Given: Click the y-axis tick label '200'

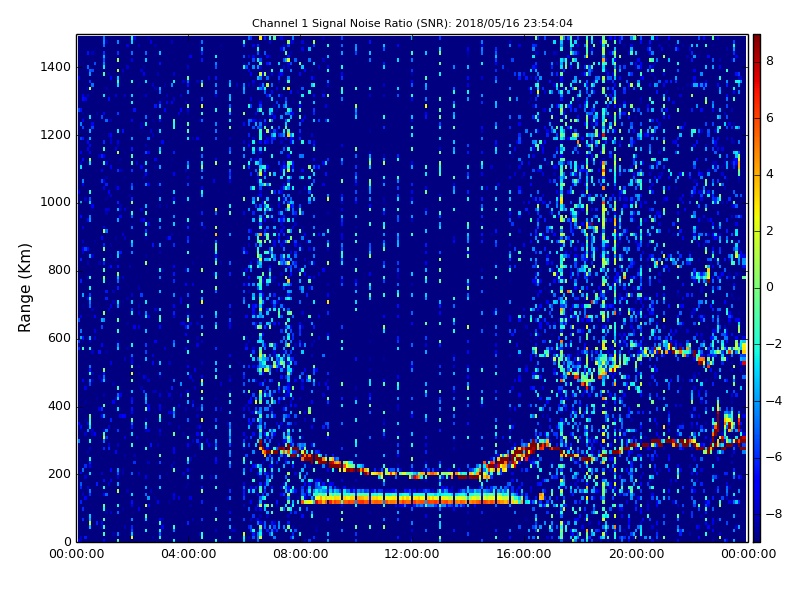Looking at the screenshot, I should click(x=59, y=474).
